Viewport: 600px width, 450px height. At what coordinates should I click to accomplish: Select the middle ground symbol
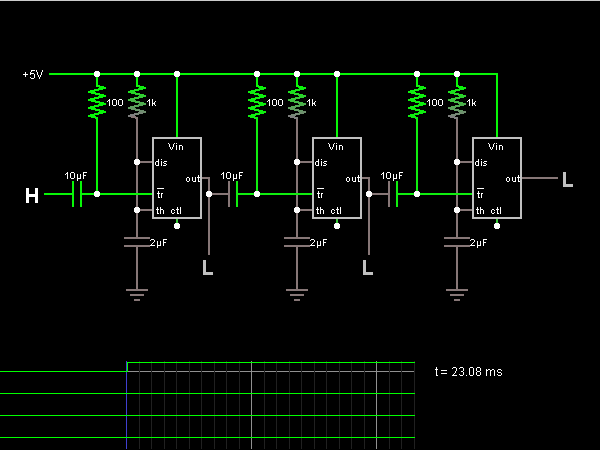(297, 295)
